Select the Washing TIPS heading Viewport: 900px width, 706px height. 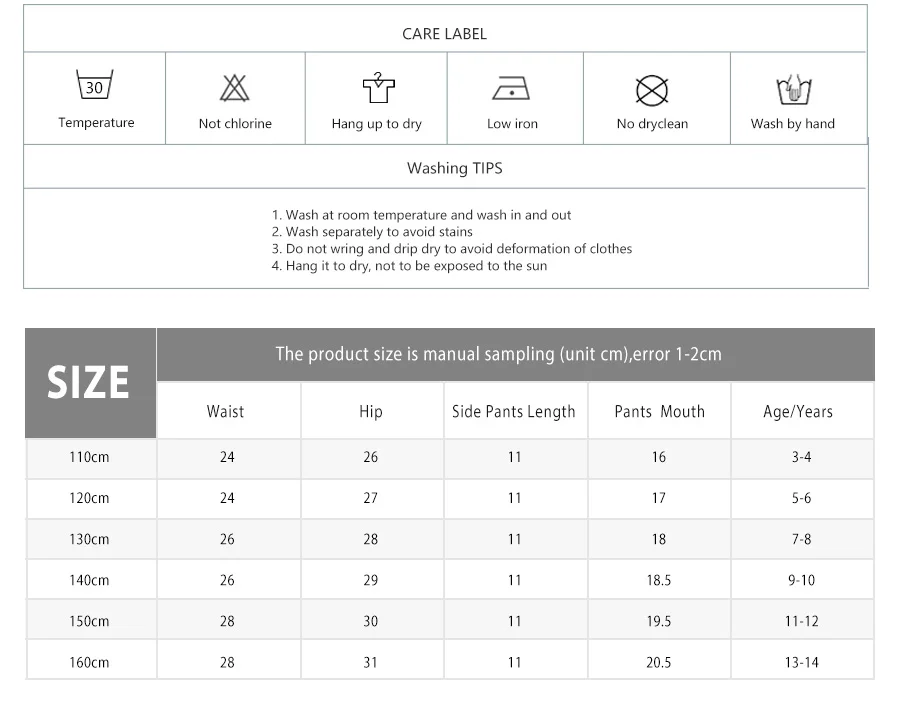[455, 168]
